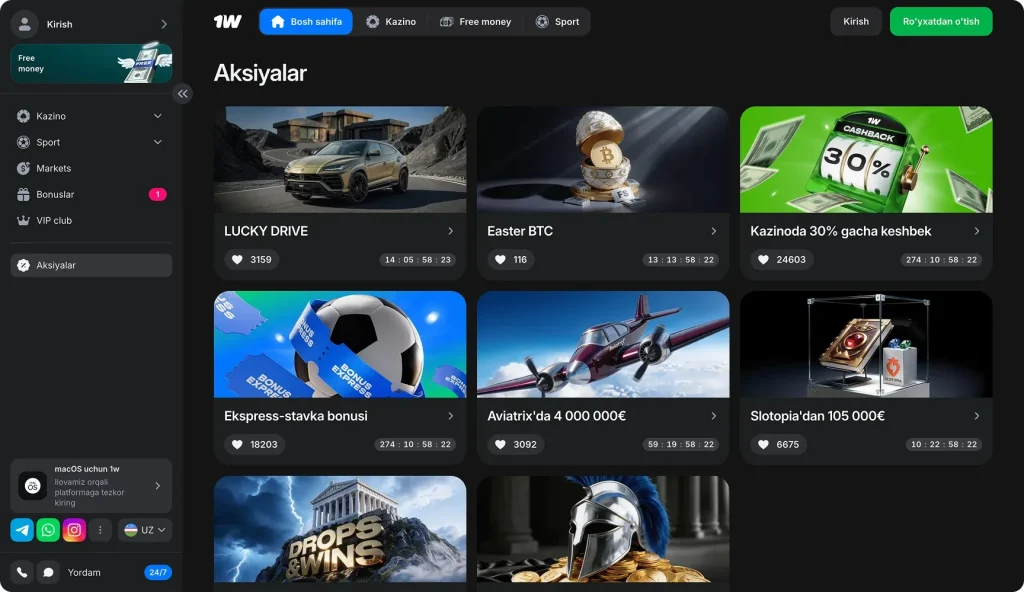Open the WhatsApp contact icon
The height and width of the screenshot is (592, 1024).
point(48,530)
